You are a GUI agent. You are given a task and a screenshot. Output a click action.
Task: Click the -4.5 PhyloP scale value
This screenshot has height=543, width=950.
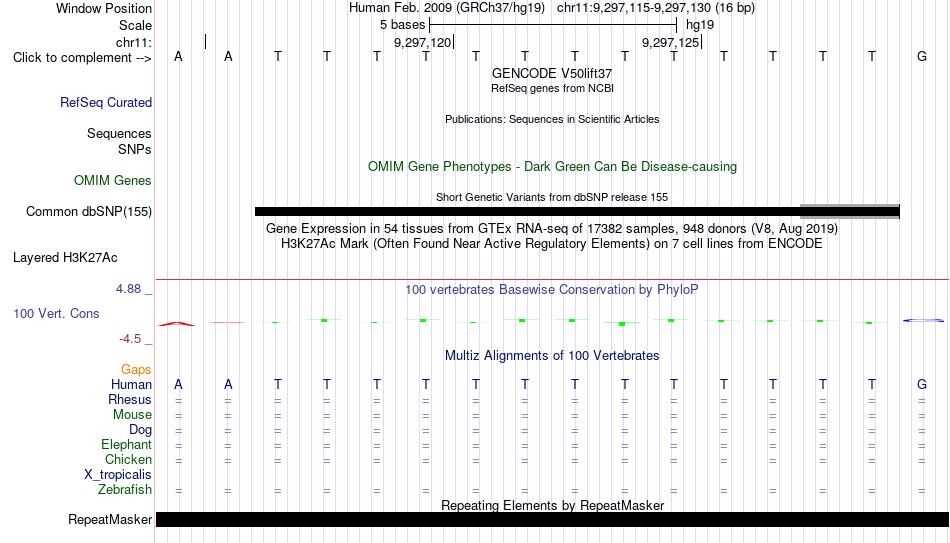coord(130,339)
